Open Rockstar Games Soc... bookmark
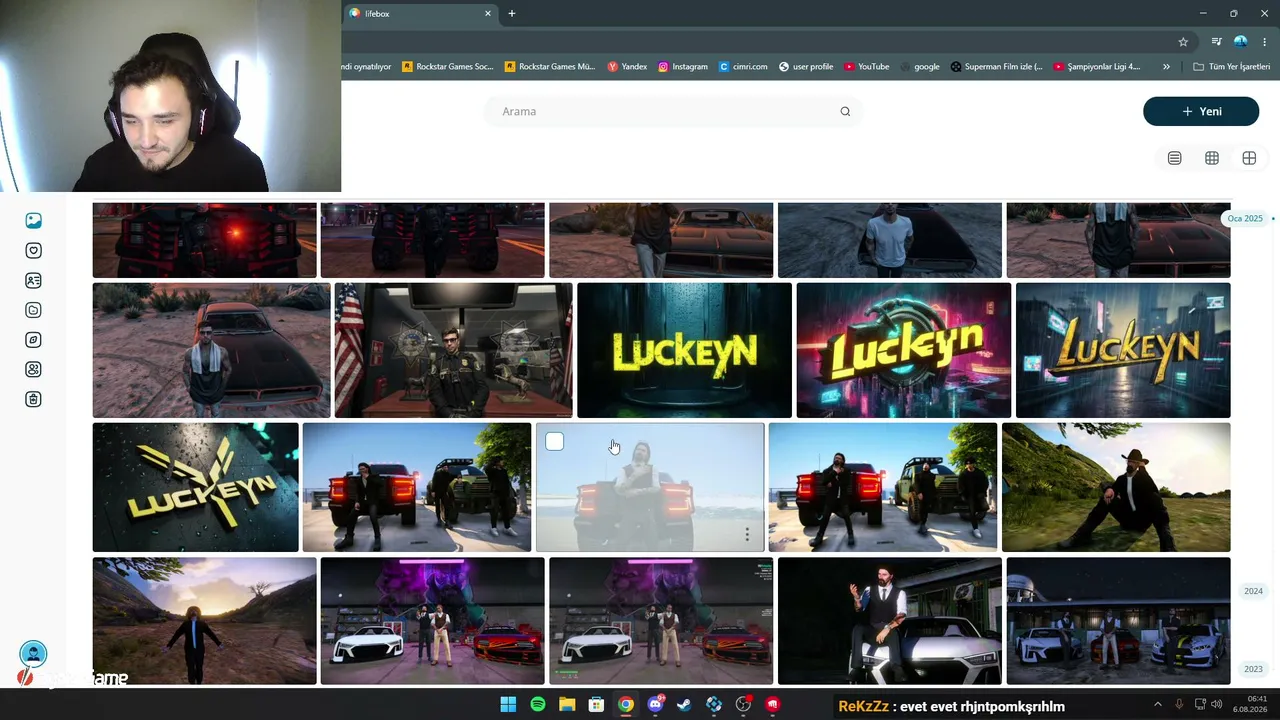Image resolution: width=1280 pixels, height=720 pixels. [448, 67]
